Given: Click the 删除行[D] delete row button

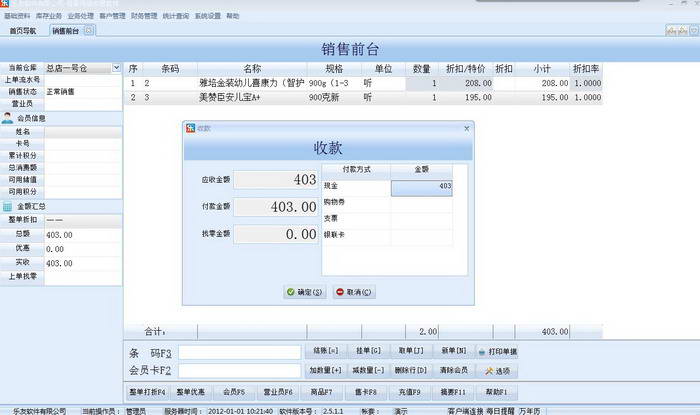Looking at the screenshot, I should point(411,370).
